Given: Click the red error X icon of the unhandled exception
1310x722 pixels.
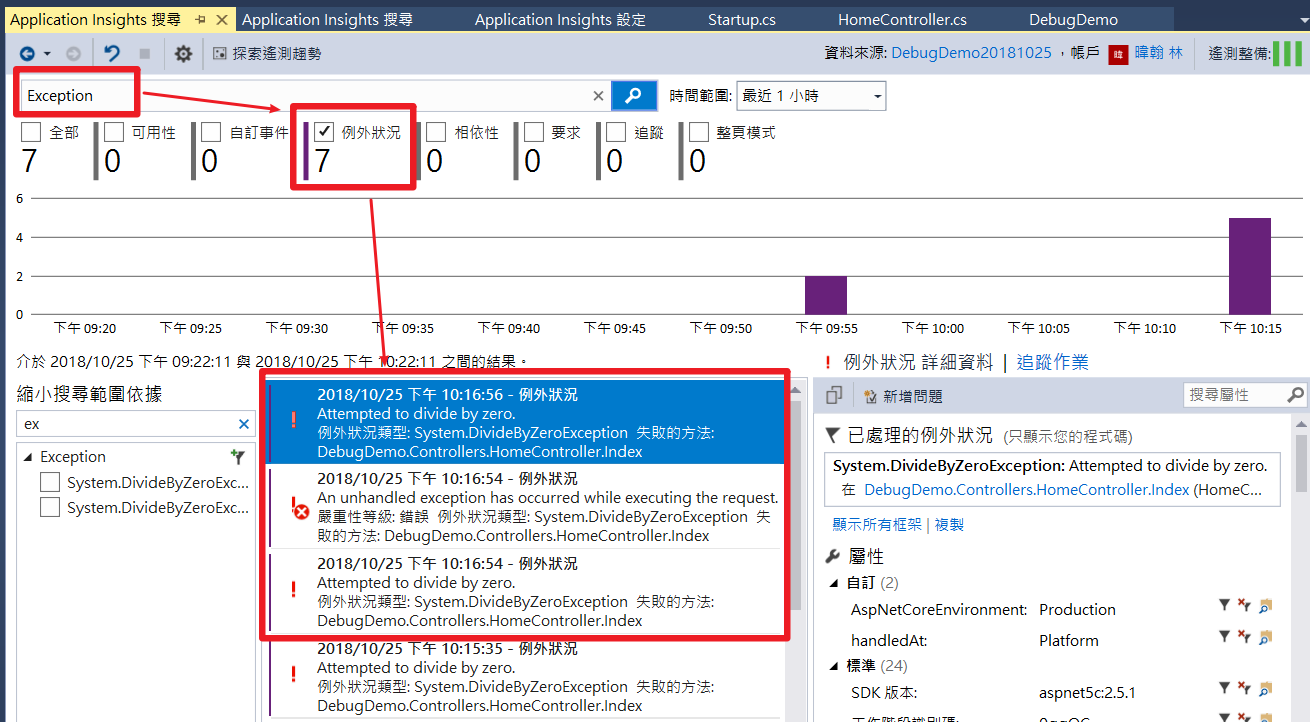Looking at the screenshot, I should click(x=300, y=512).
